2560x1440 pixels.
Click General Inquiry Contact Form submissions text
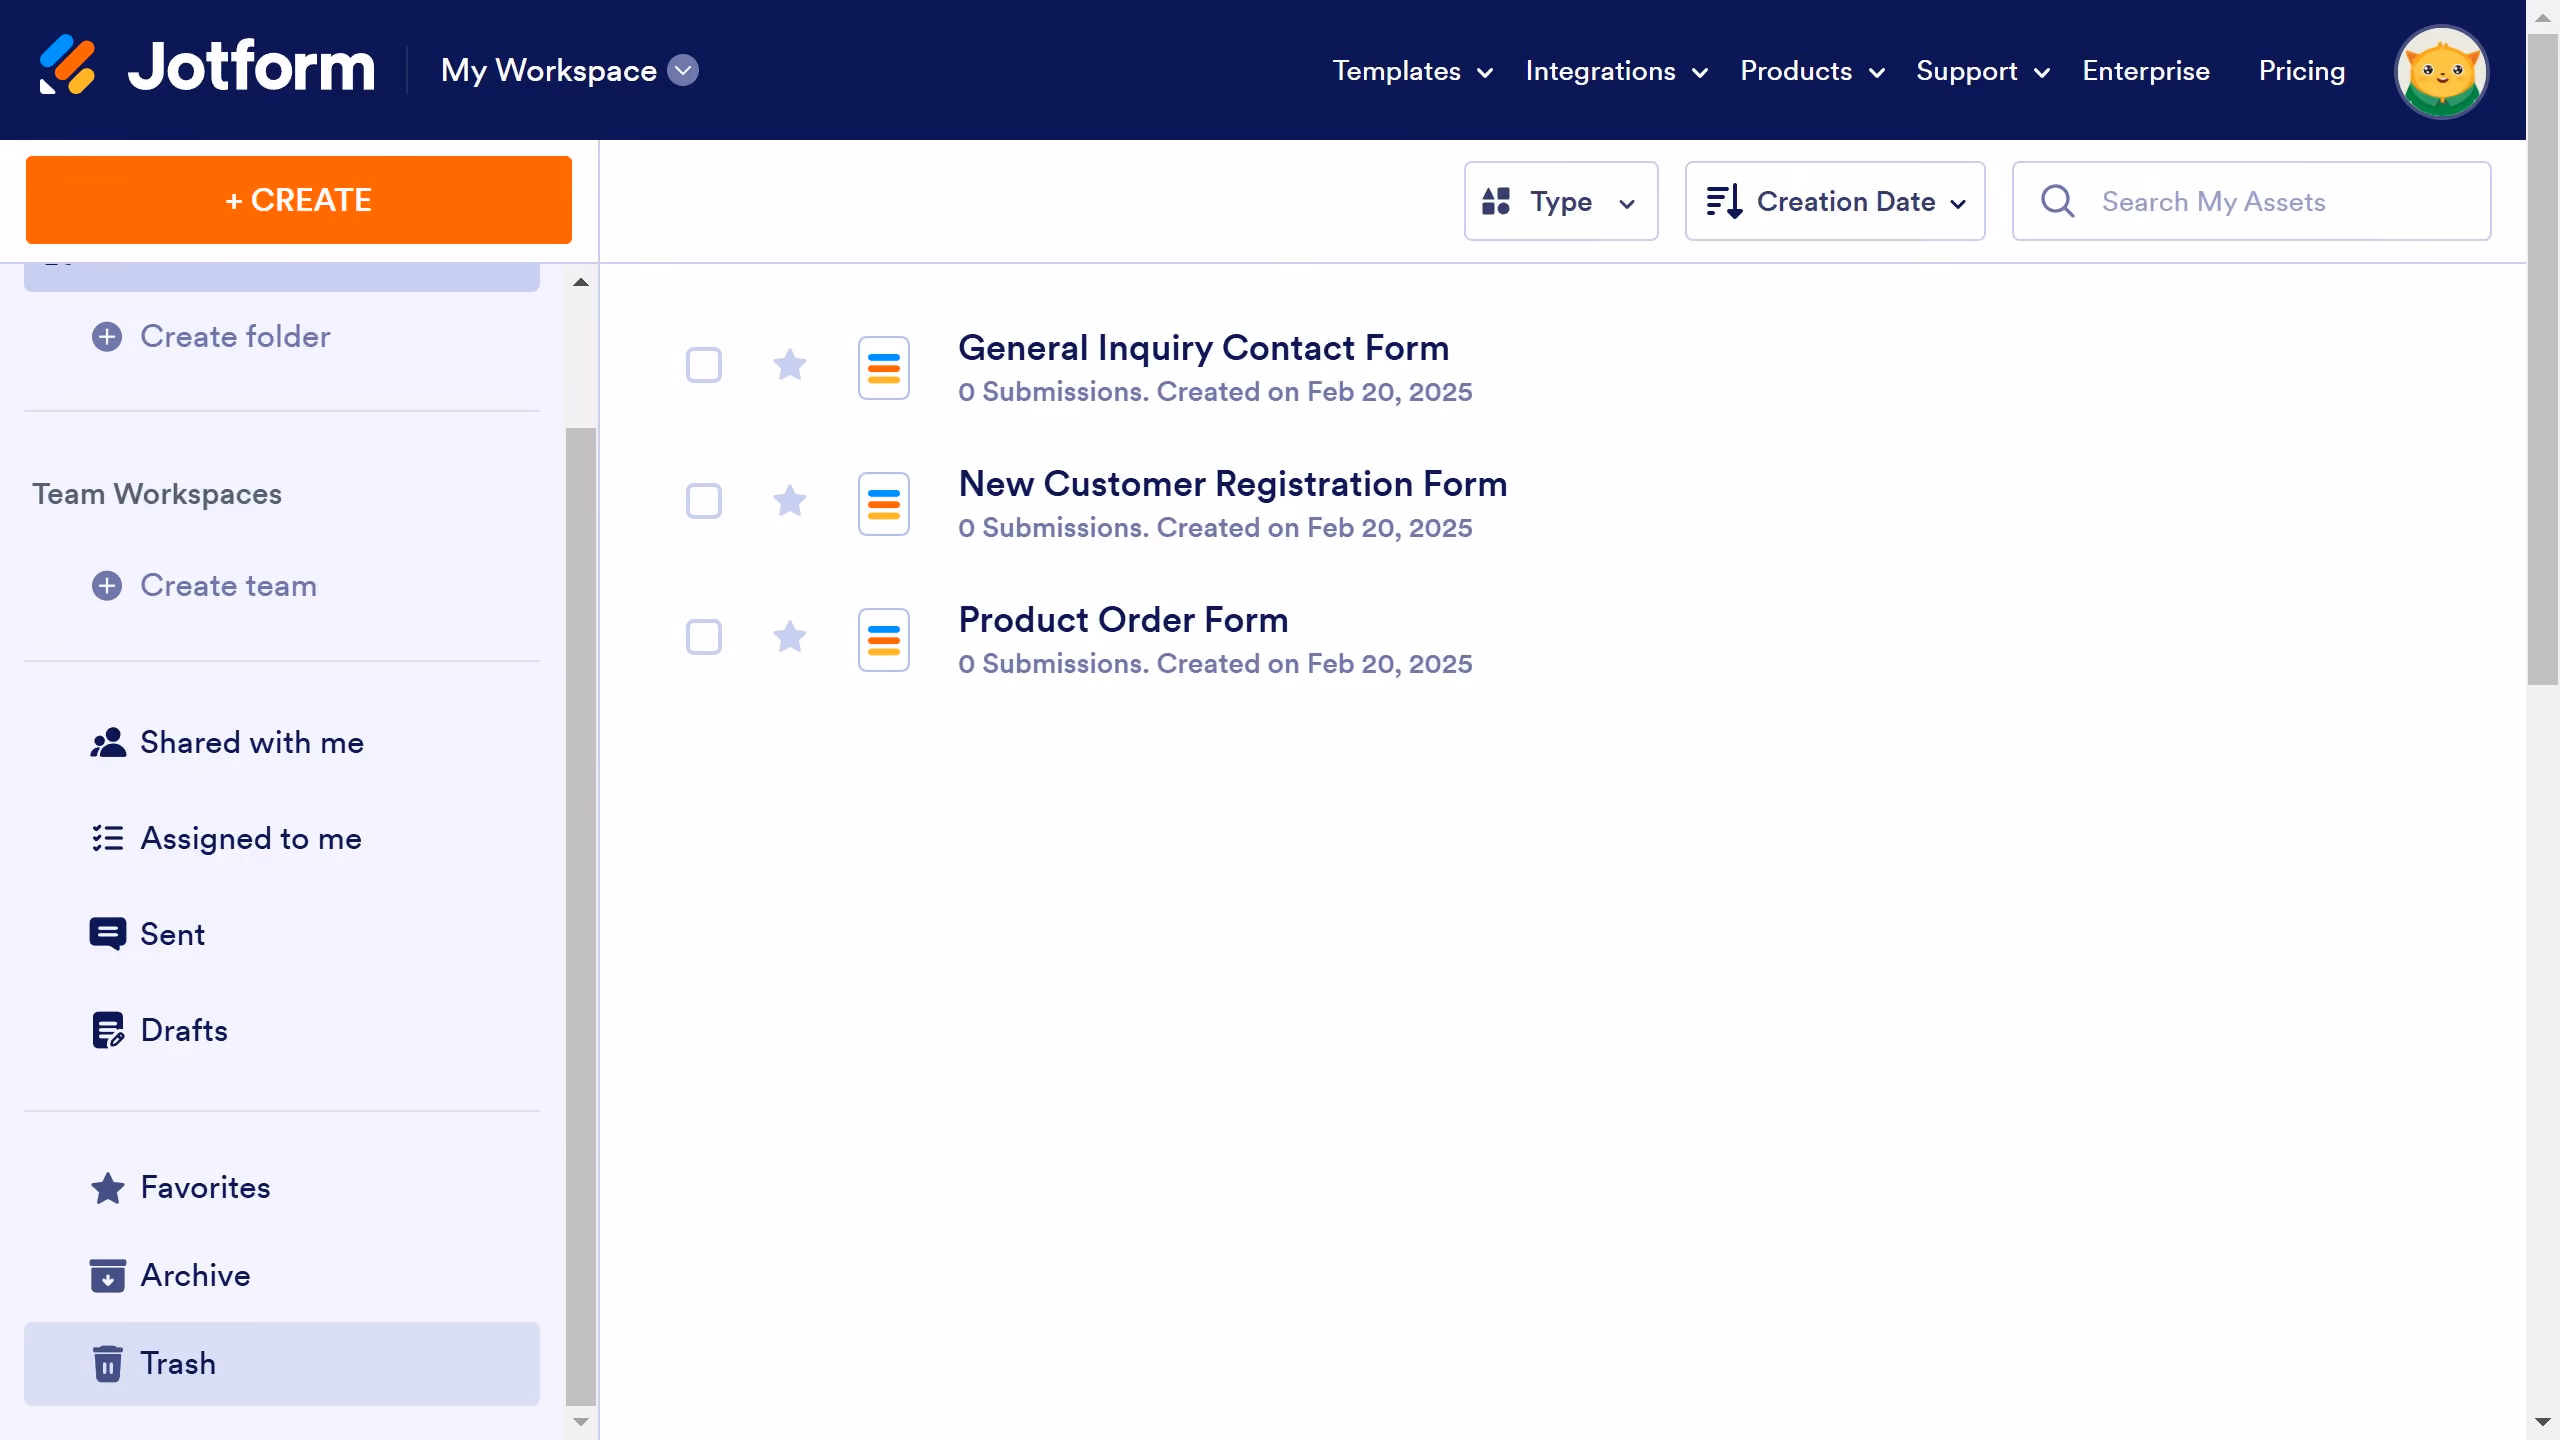(1215, 392)
